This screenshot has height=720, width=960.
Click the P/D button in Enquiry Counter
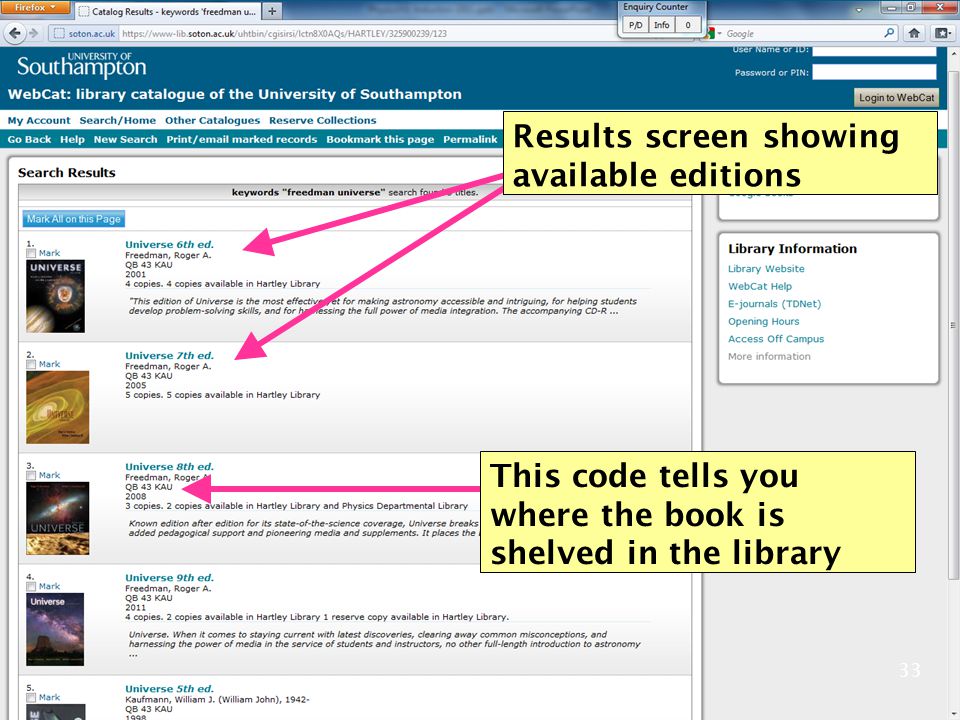pyautogui.click(x=636, y=25)
